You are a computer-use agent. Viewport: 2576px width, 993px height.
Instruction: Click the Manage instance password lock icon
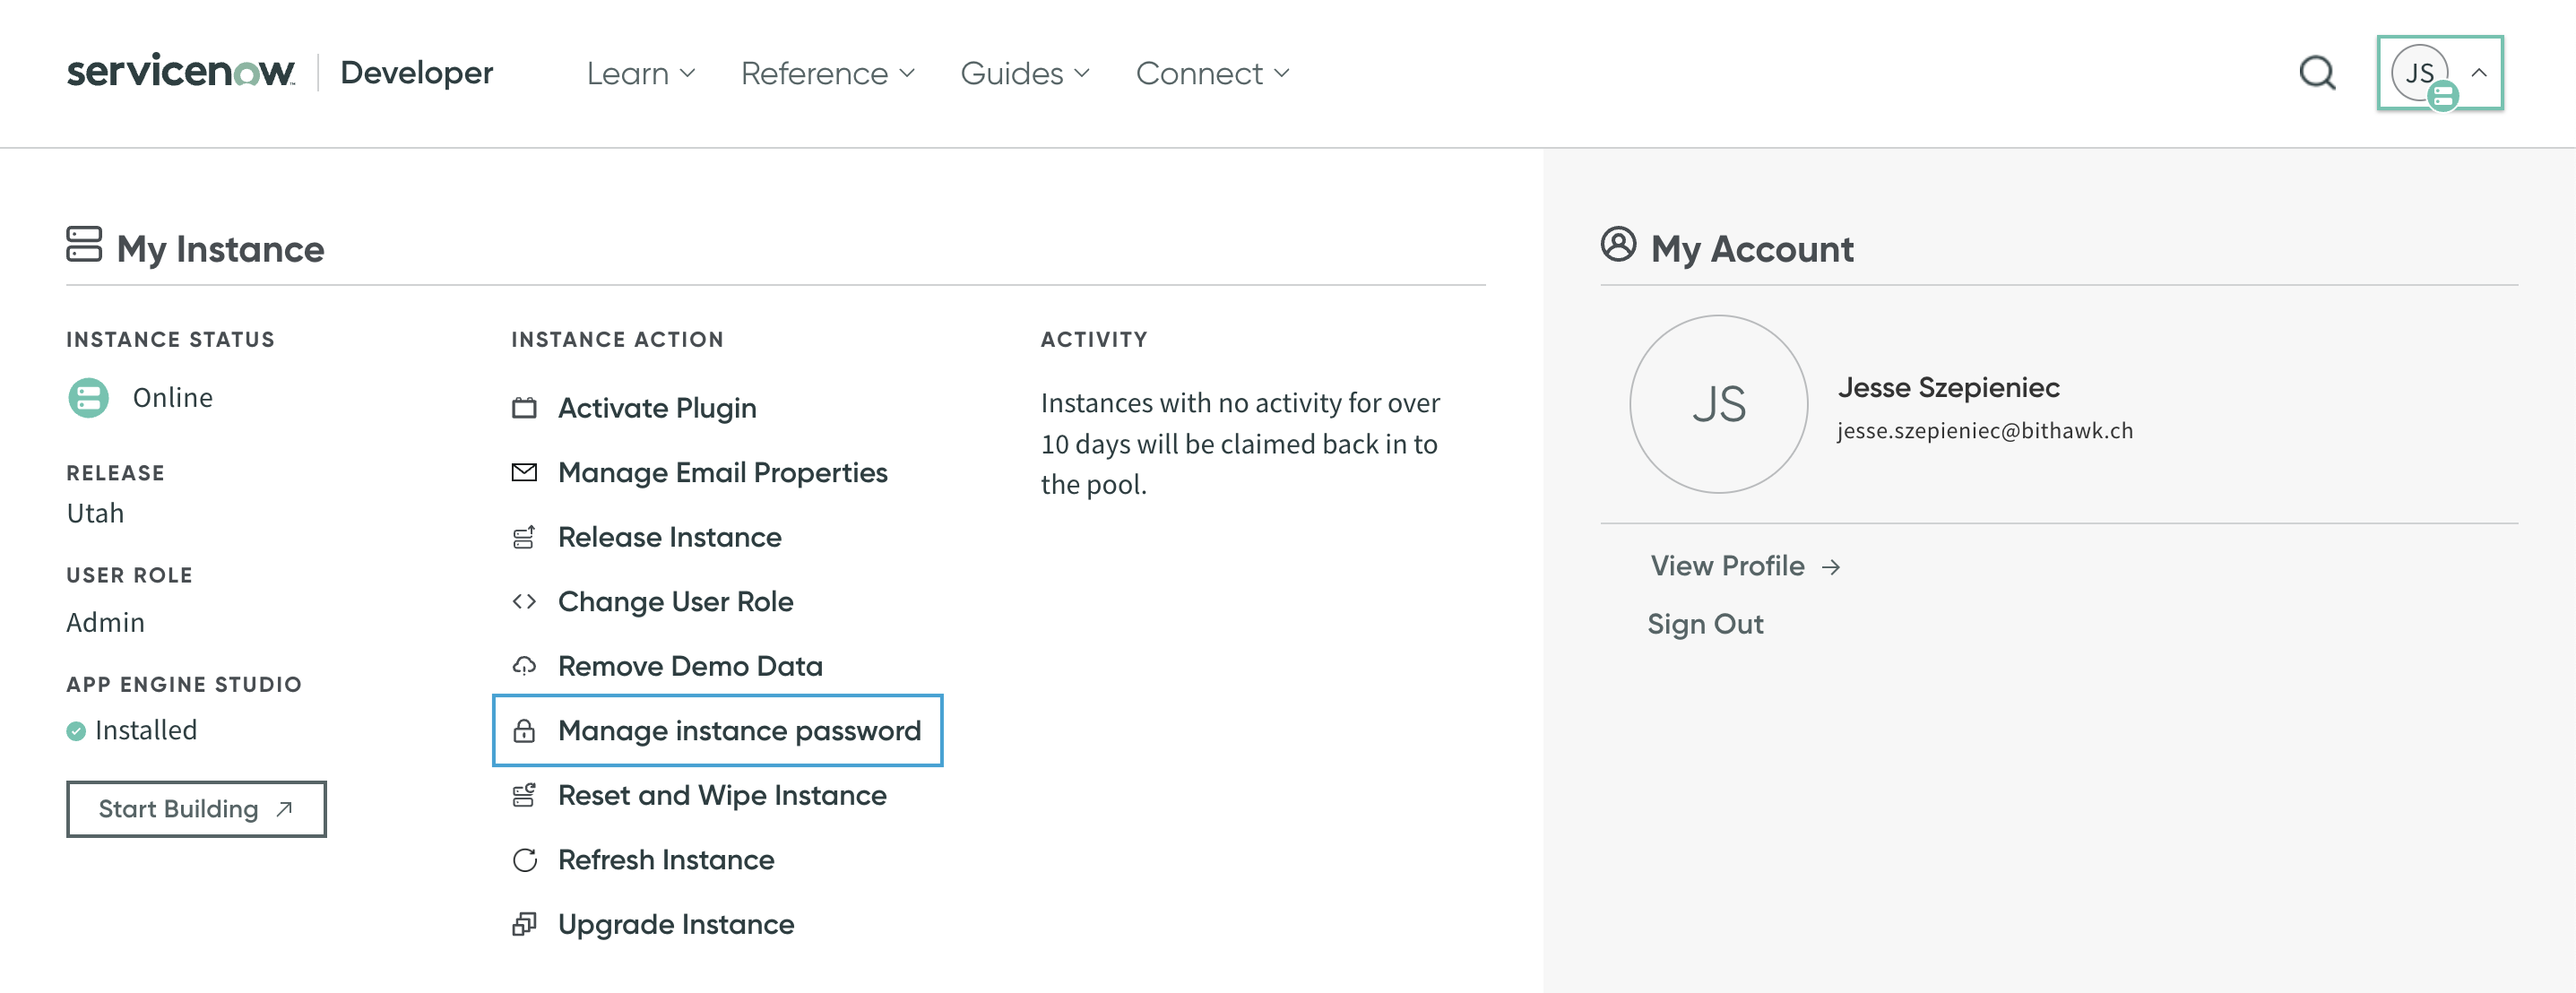tap(524, 731)
